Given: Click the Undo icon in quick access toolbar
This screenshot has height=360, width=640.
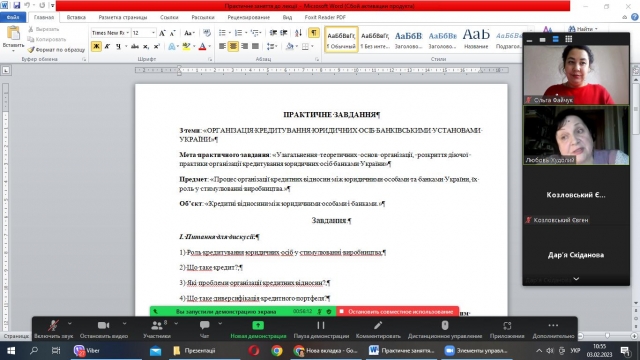Looking at the screenshot, I should coord(27,5).
